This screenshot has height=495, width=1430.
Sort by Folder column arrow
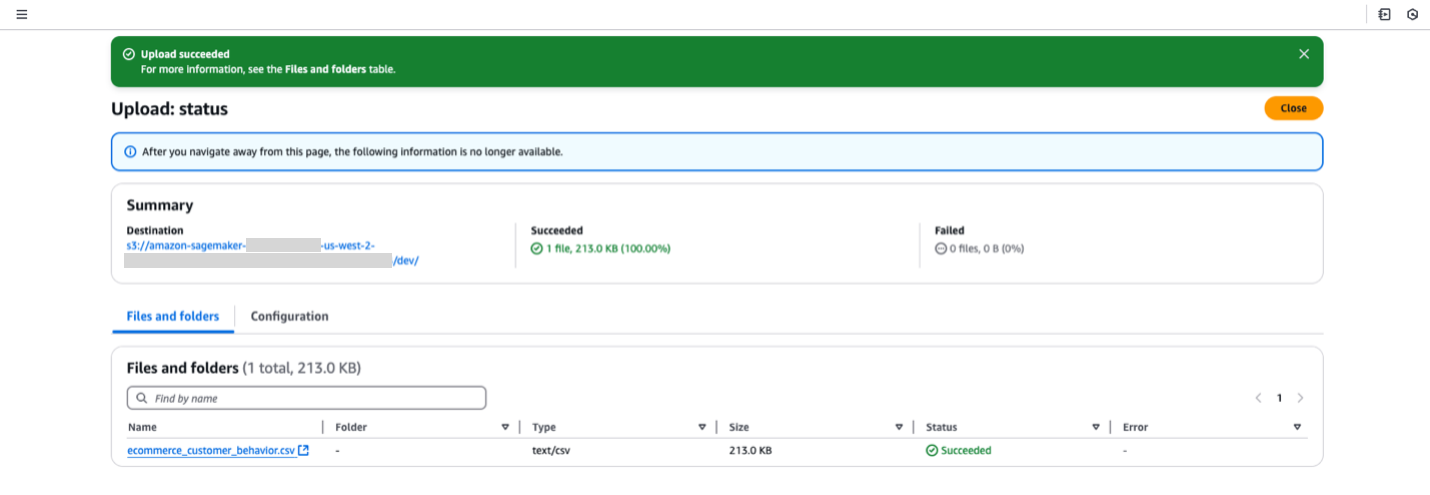coord(505,427)
